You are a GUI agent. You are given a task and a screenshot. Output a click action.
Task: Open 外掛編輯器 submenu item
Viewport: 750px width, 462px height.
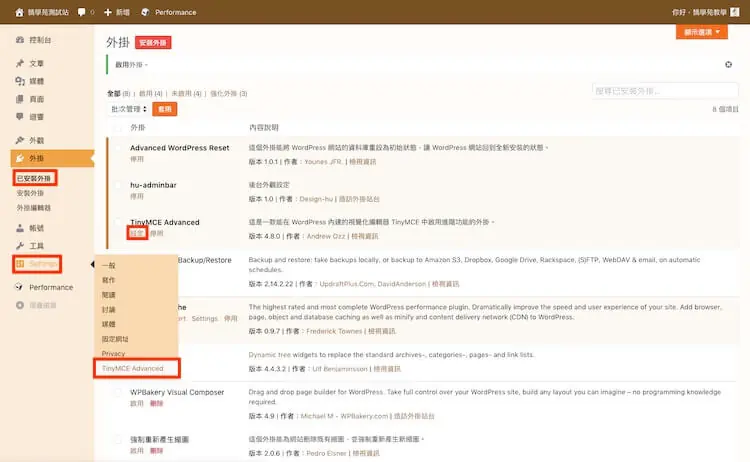tap(33, 208)
